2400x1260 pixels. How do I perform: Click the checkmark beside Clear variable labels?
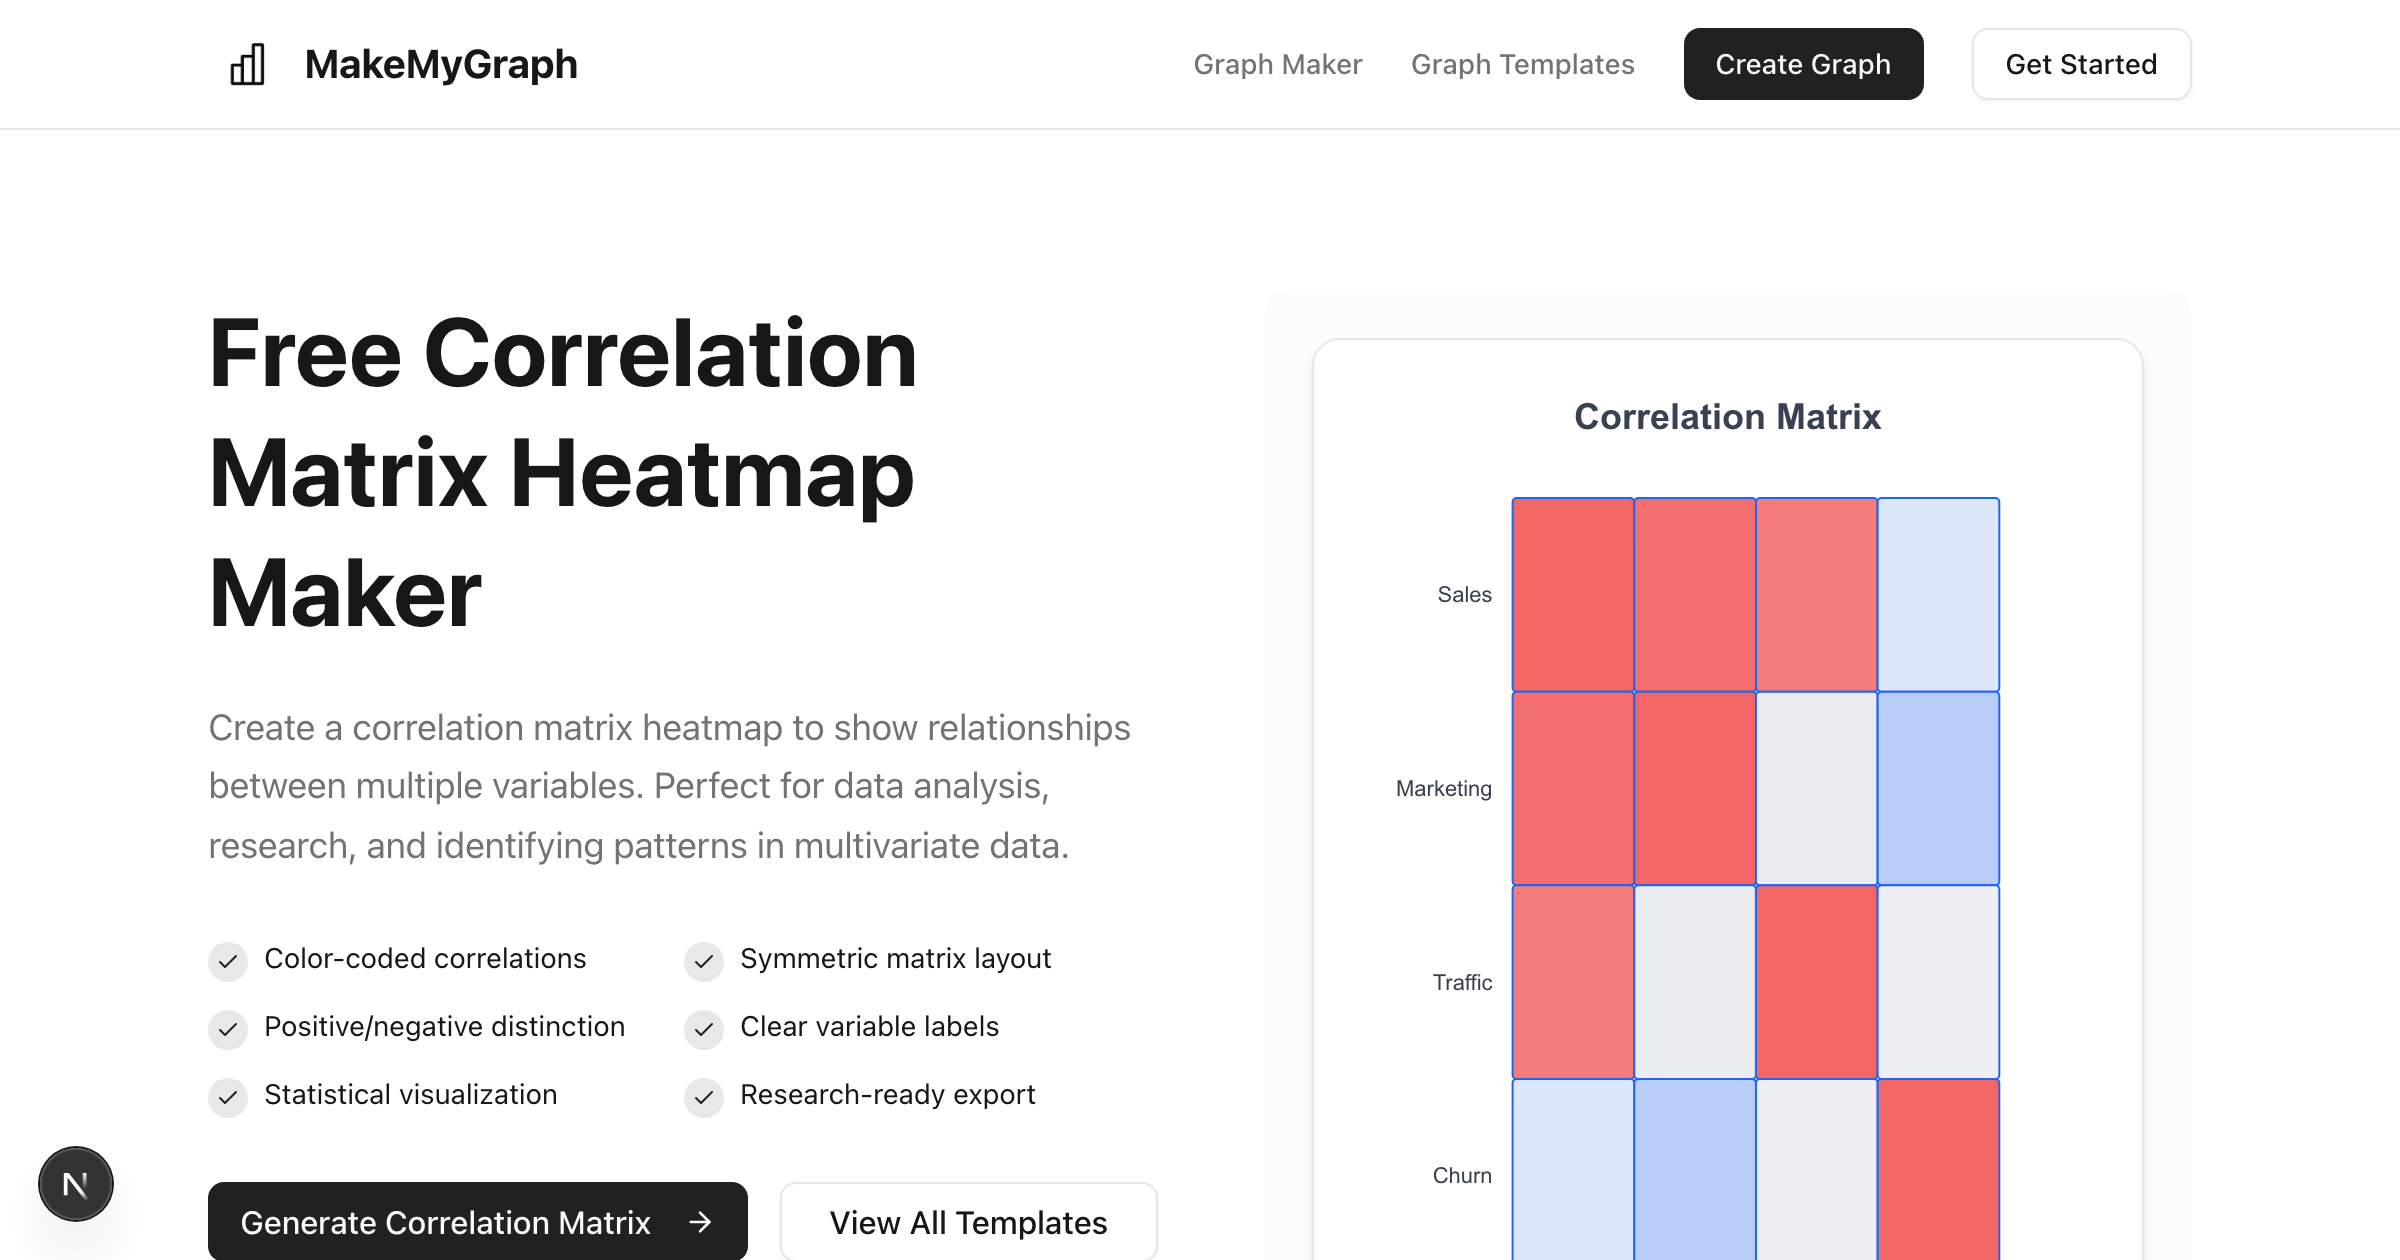tap(704, 1029)
